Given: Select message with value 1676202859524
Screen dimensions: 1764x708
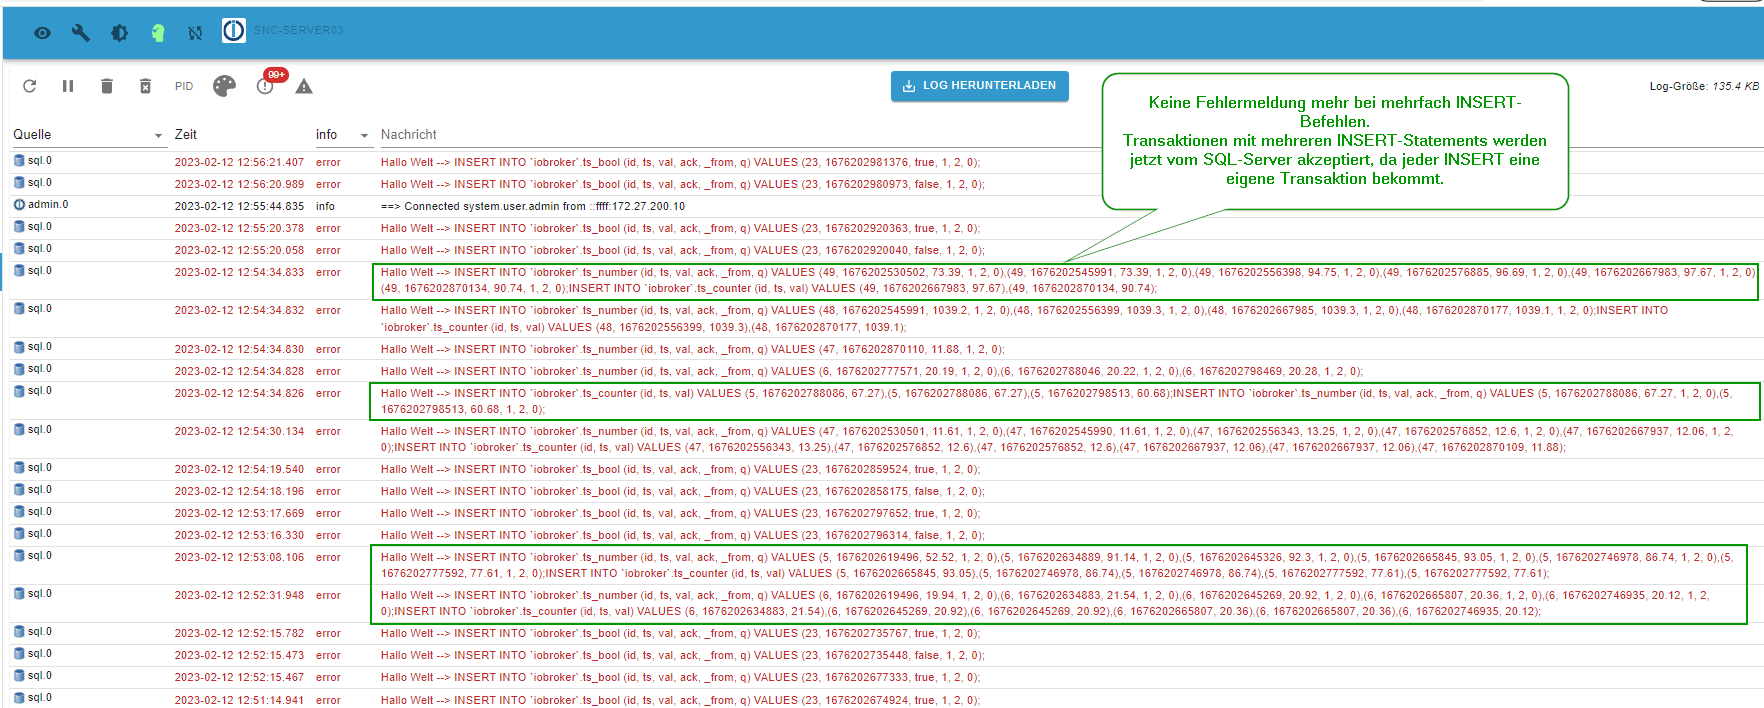Looking at the screenshot, I should point(680,469).
